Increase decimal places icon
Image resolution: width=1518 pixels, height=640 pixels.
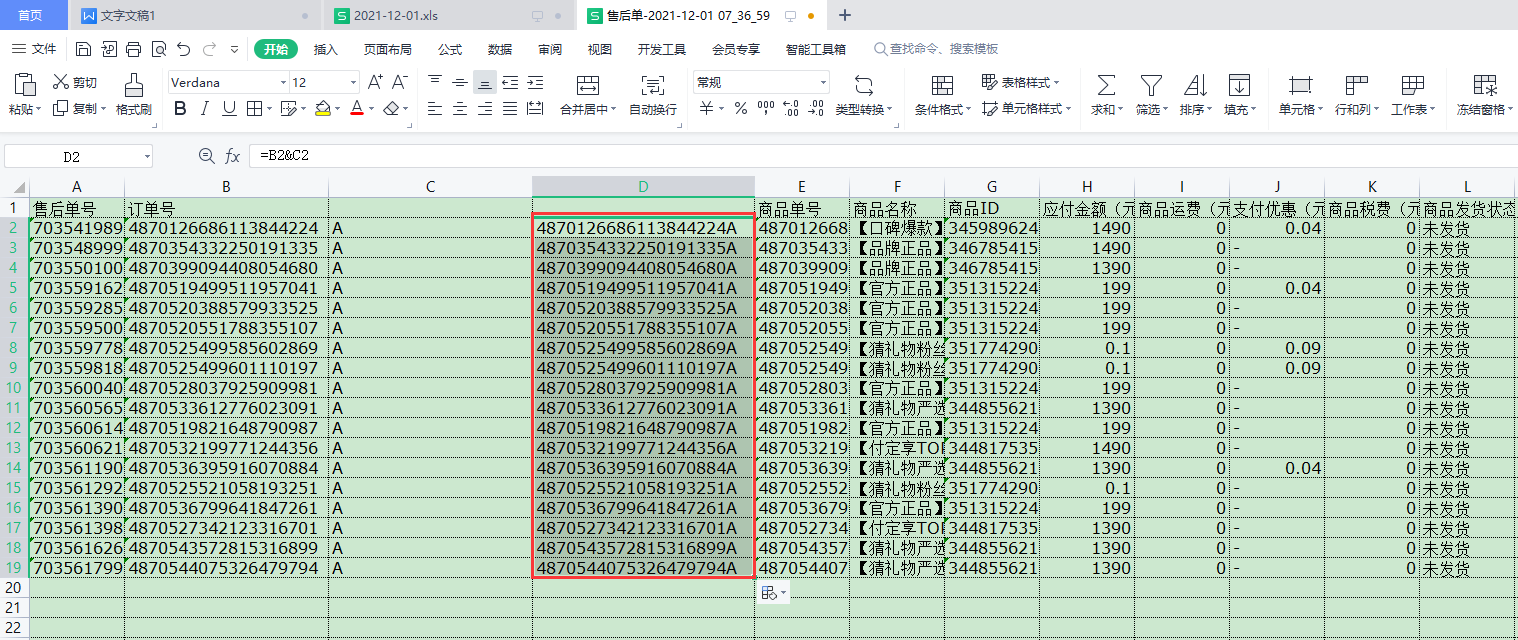(x=790, y=108)
